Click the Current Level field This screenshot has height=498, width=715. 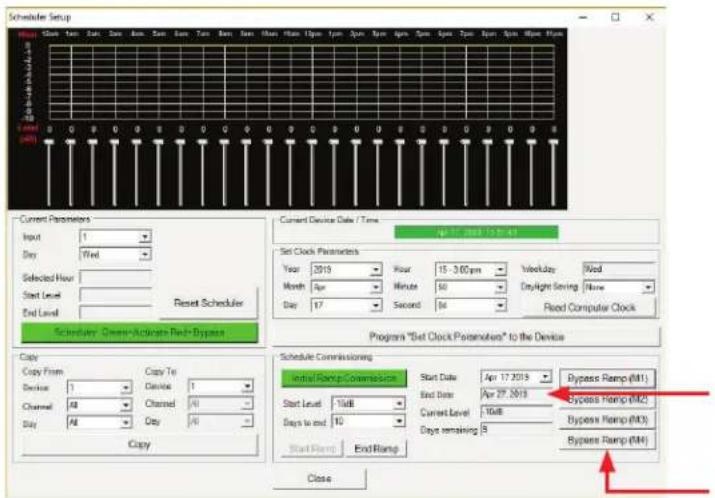click(x=516, y=412)
